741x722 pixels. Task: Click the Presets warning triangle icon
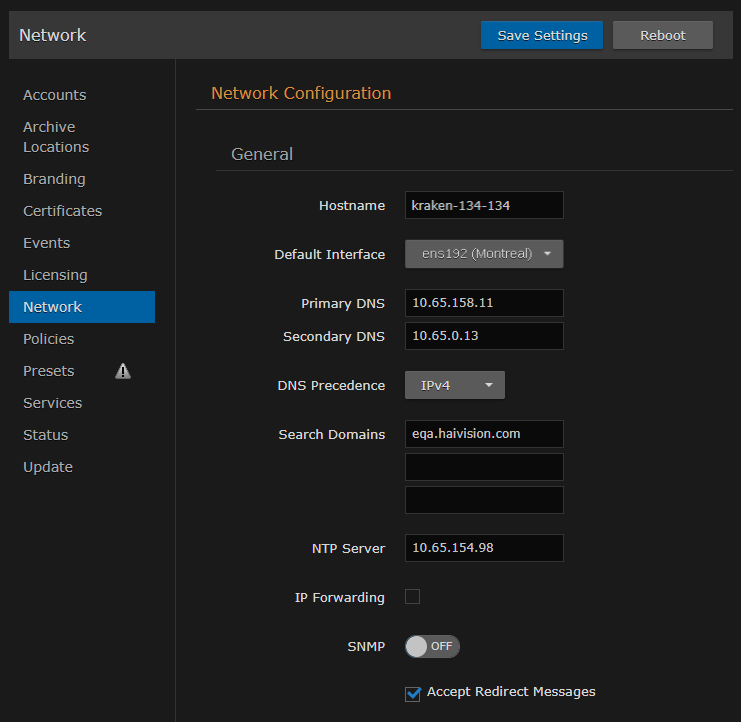point(123,371)
